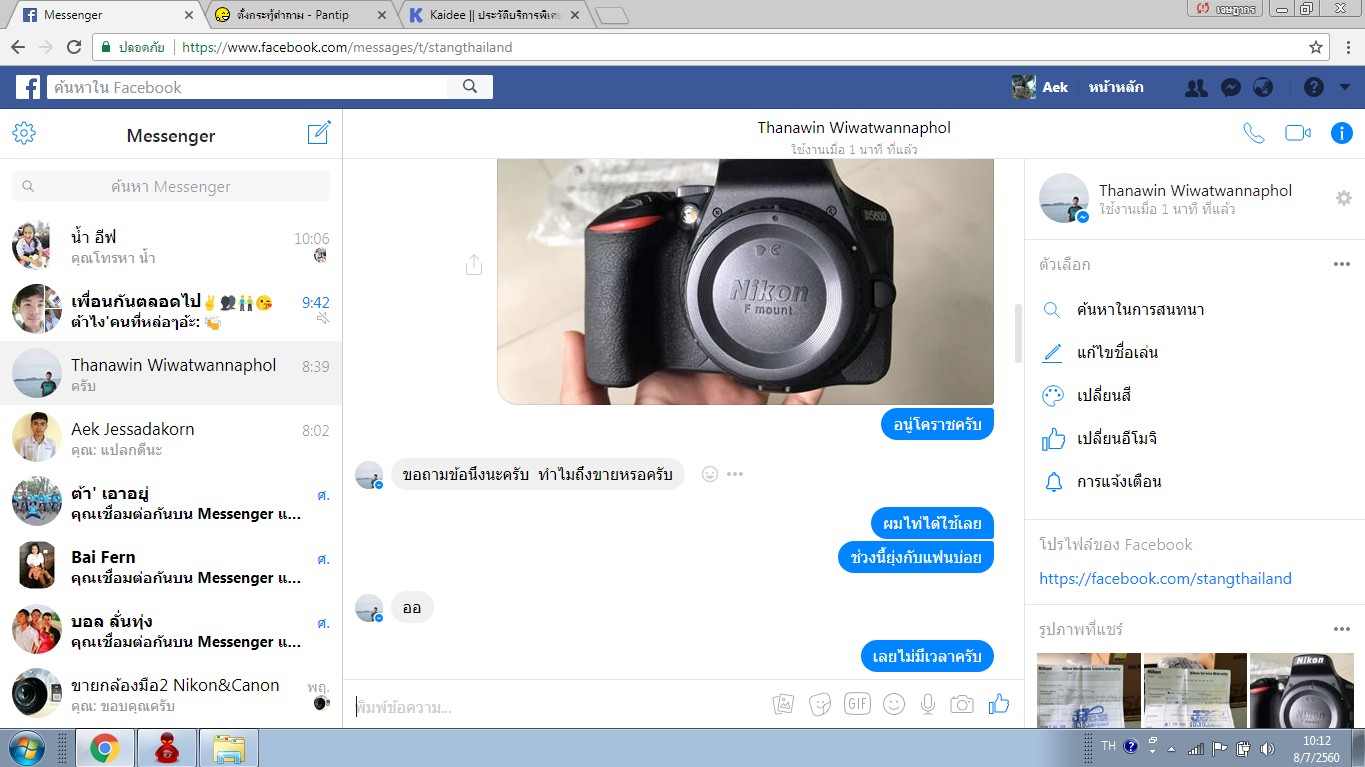Go back with the browser back arrow
The image size is (1365, 767).
point(18,47)
